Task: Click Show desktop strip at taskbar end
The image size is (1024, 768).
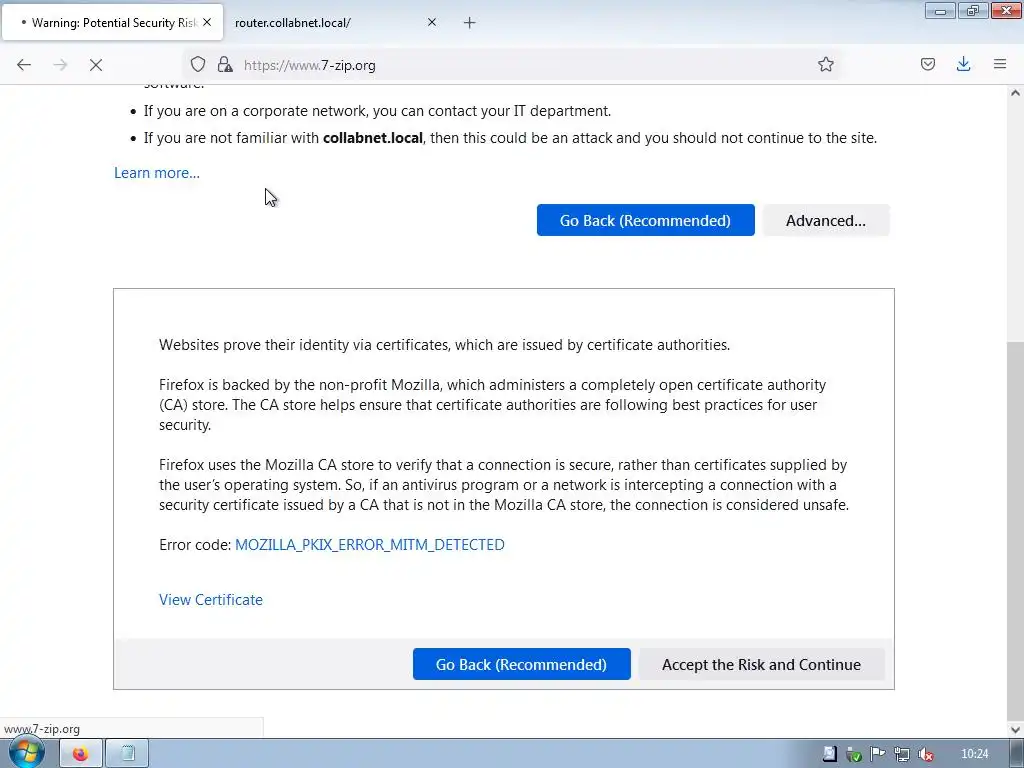Action: pyautogui.click(x=1017, y=754)
